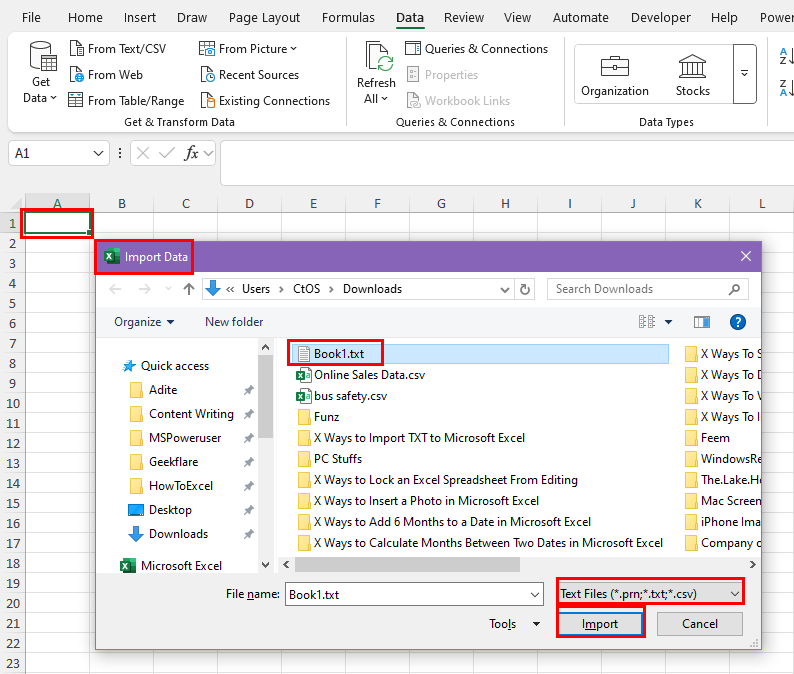Click the Import button
This screenshot has width=794, height=674.
(600, 624)
